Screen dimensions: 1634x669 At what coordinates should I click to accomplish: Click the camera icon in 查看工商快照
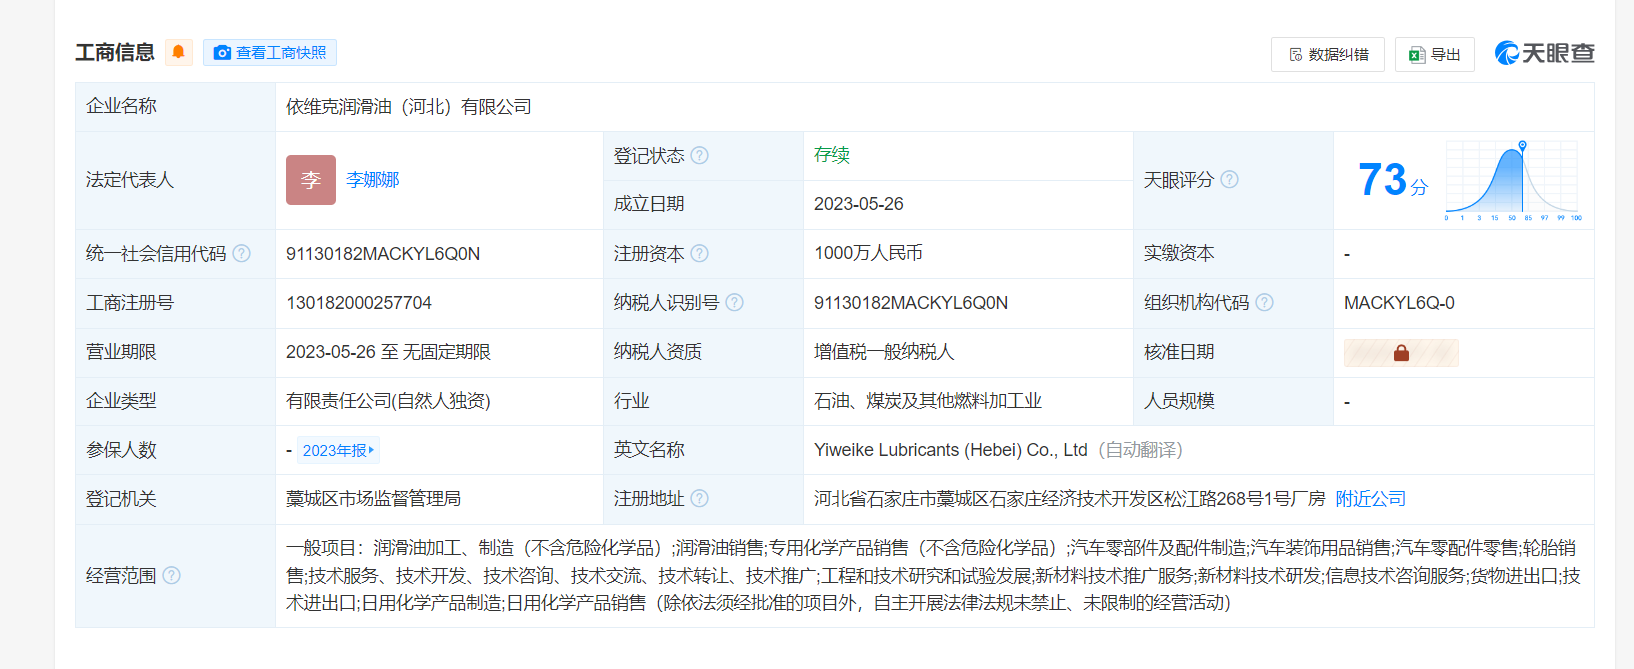click(222, 53)
